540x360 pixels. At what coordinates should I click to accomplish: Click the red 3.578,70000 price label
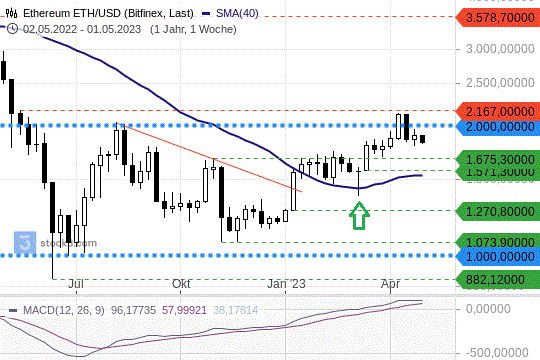[x=498, y=17]
